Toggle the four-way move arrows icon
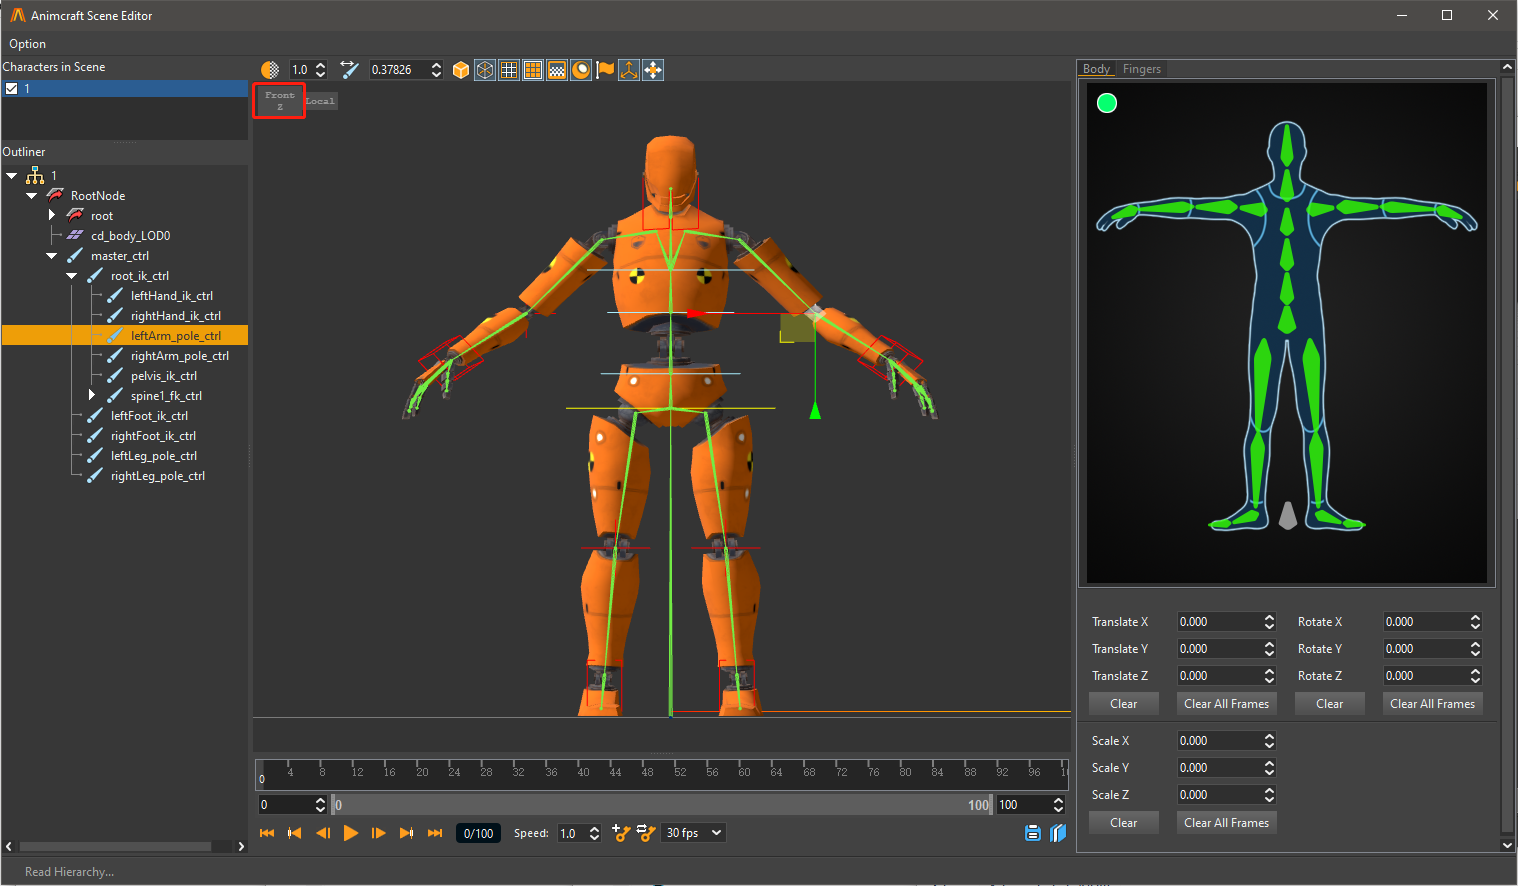 (x=653, y=70)
